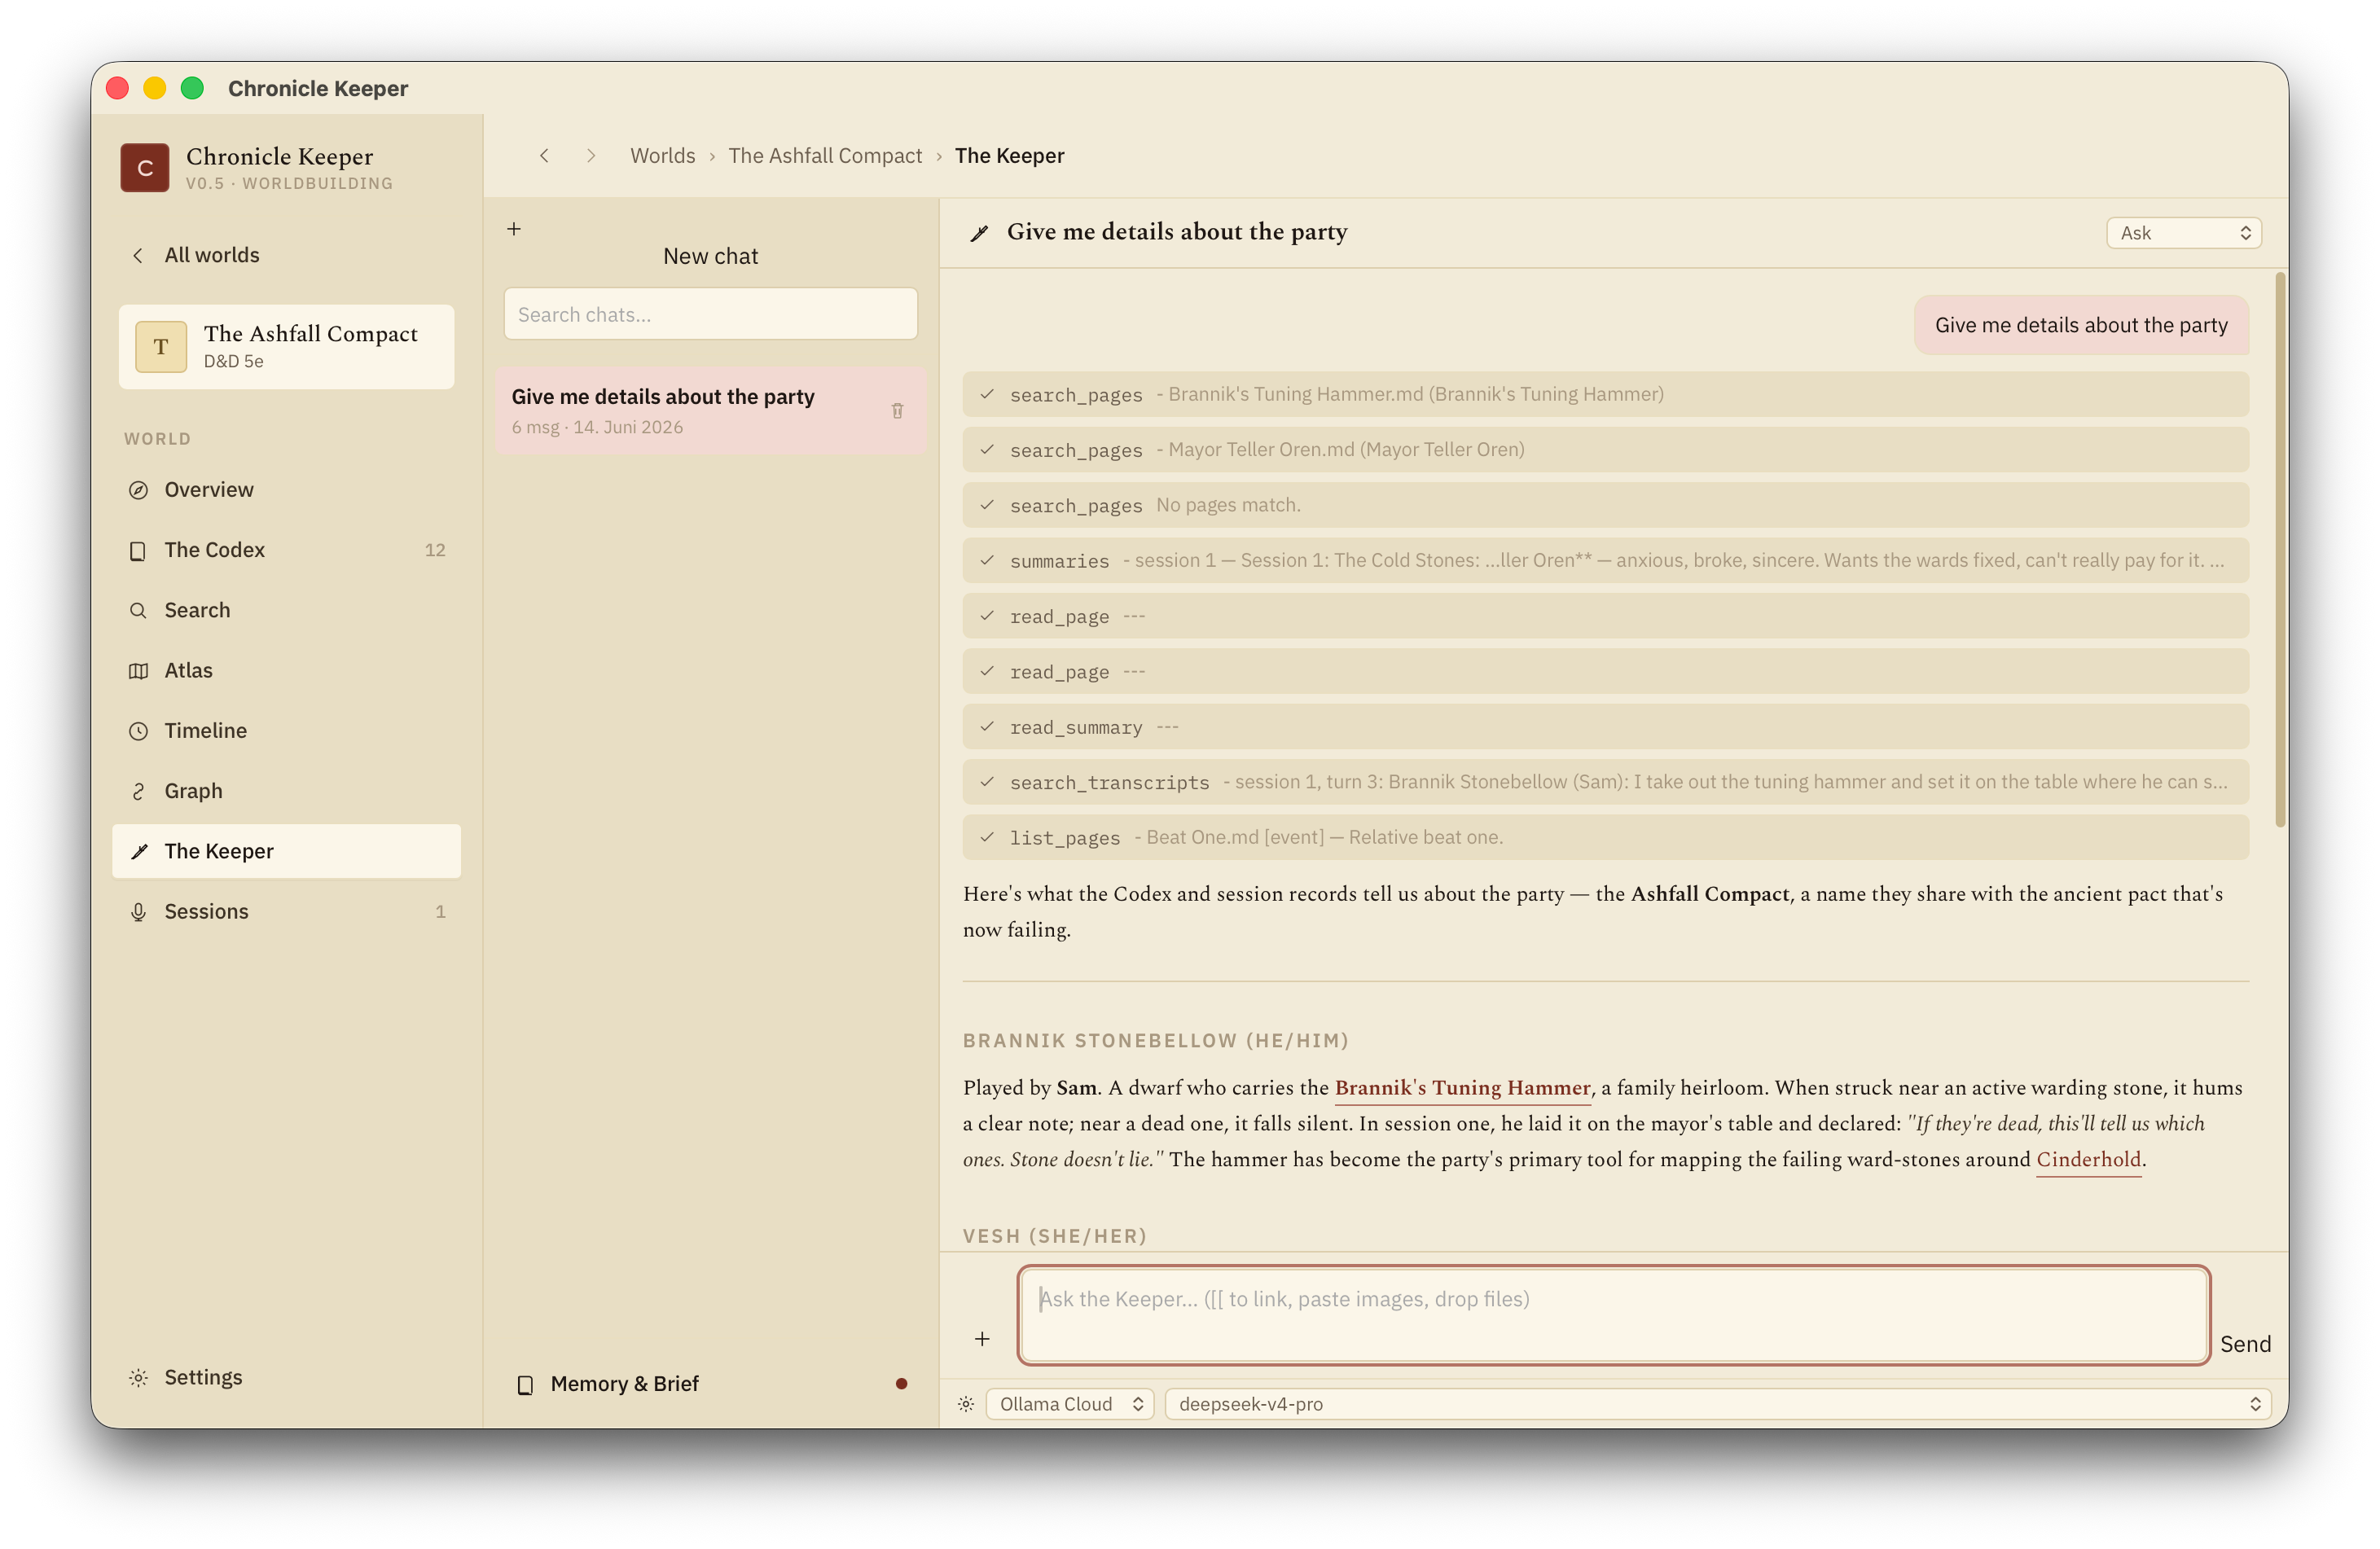Viewport: 2380px width, 1549px height.
Task: Click the Timeline sidebar label
Action: click(x=205, y=731)
